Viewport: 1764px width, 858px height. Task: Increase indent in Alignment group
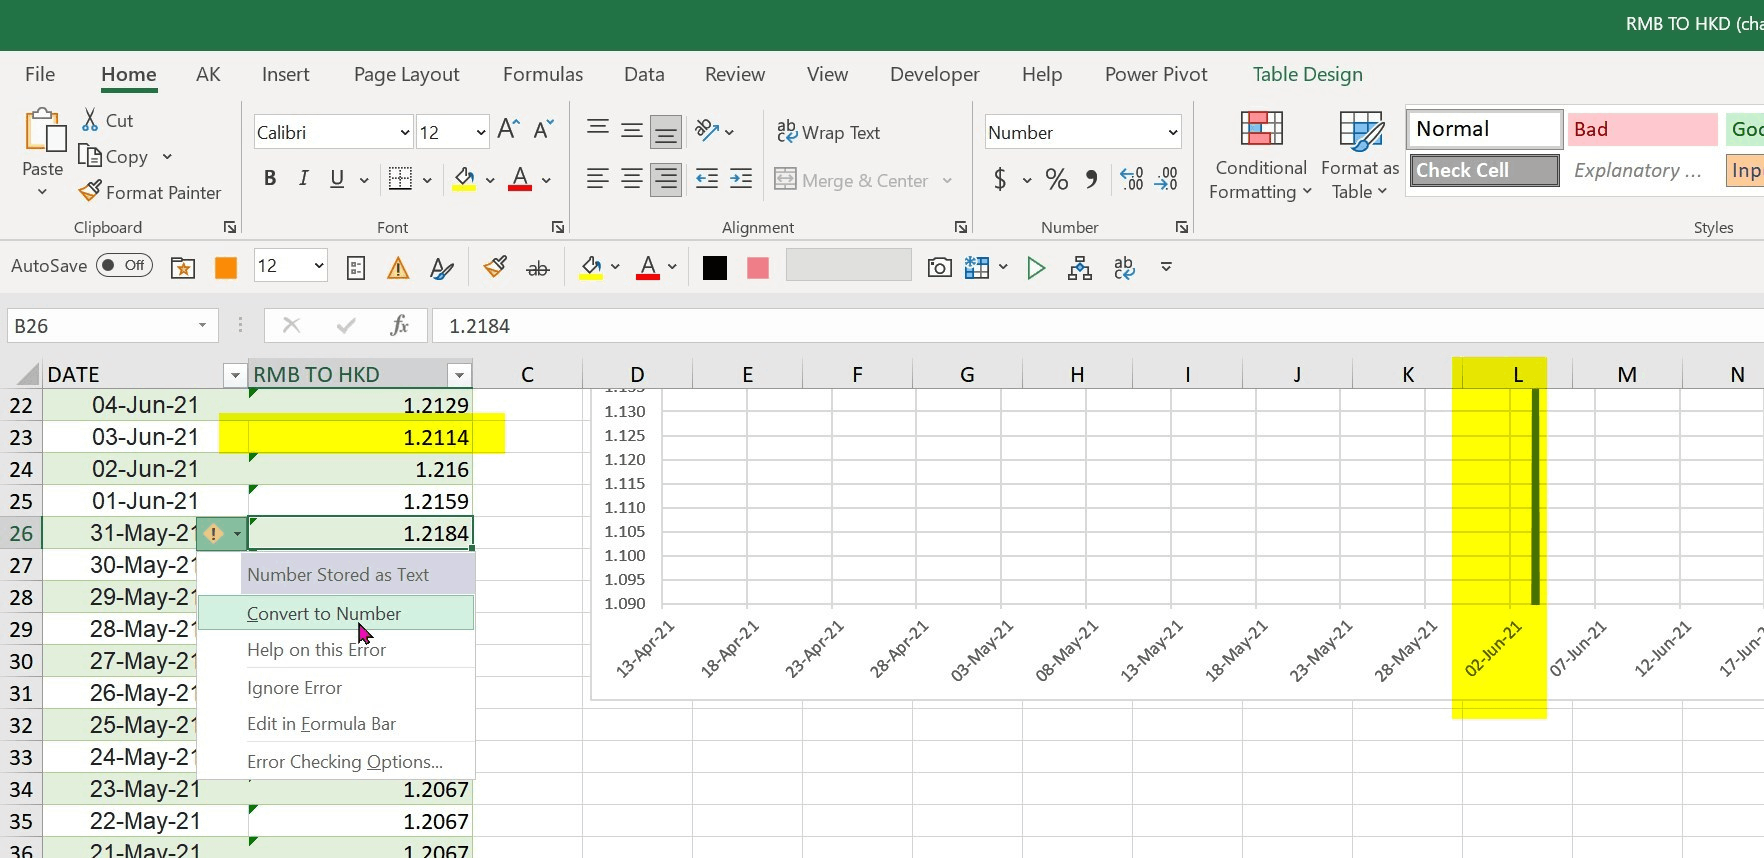click(741, 179)
